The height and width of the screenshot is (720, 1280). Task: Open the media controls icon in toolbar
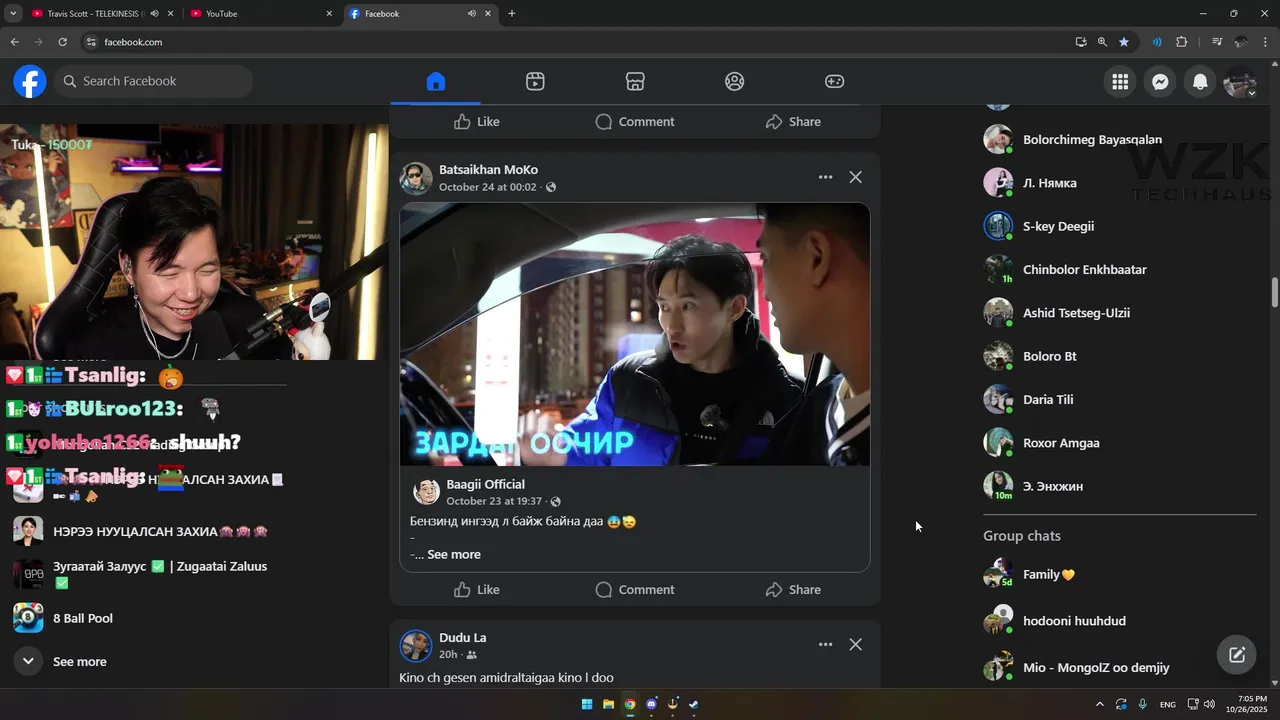pos(1216,42)
